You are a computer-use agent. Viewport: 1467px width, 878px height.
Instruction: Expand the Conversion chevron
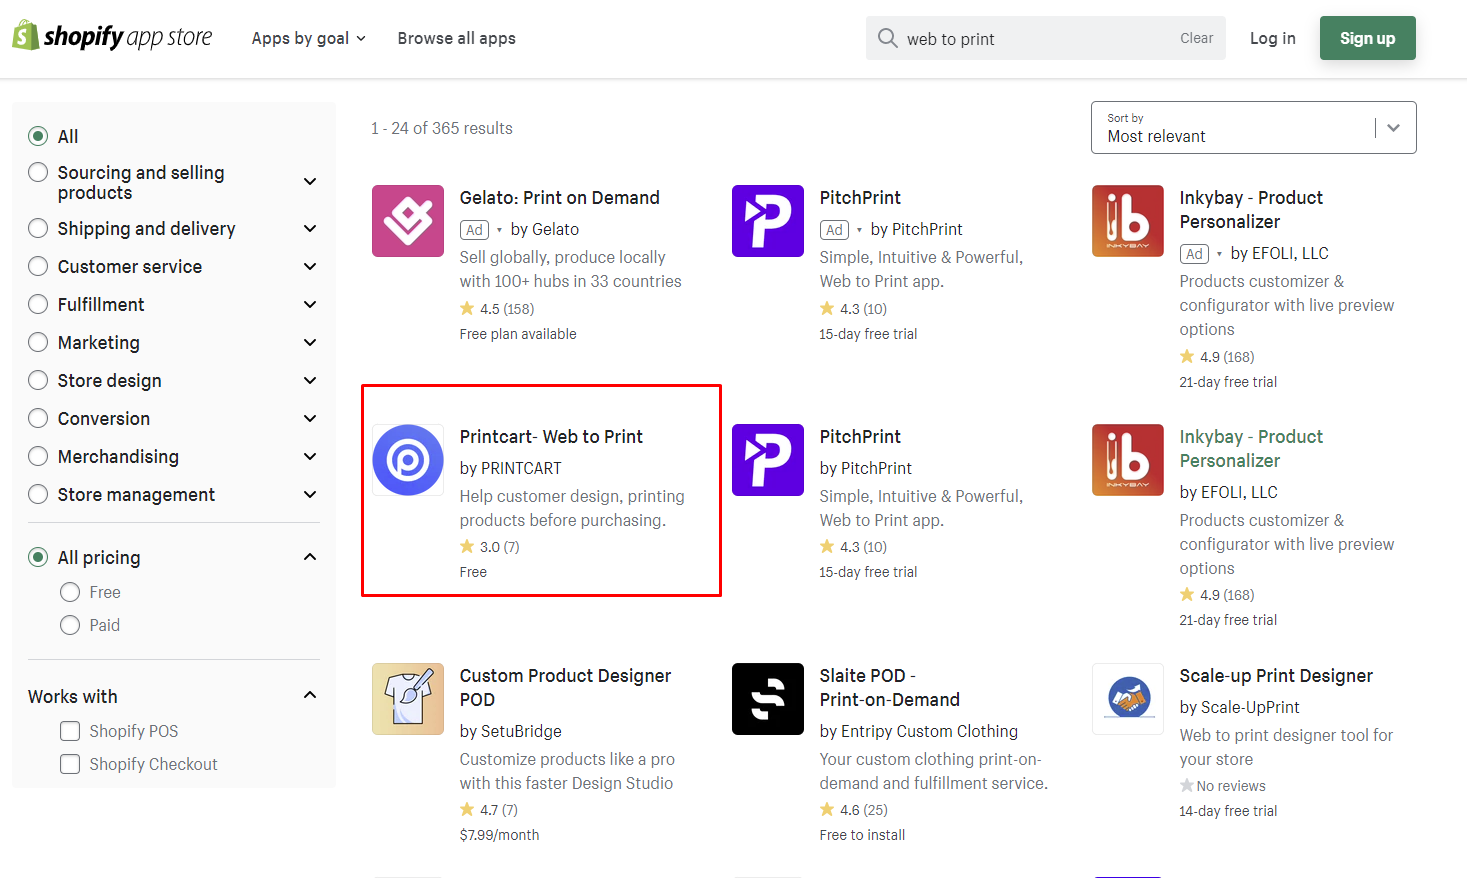coord(310,418)
